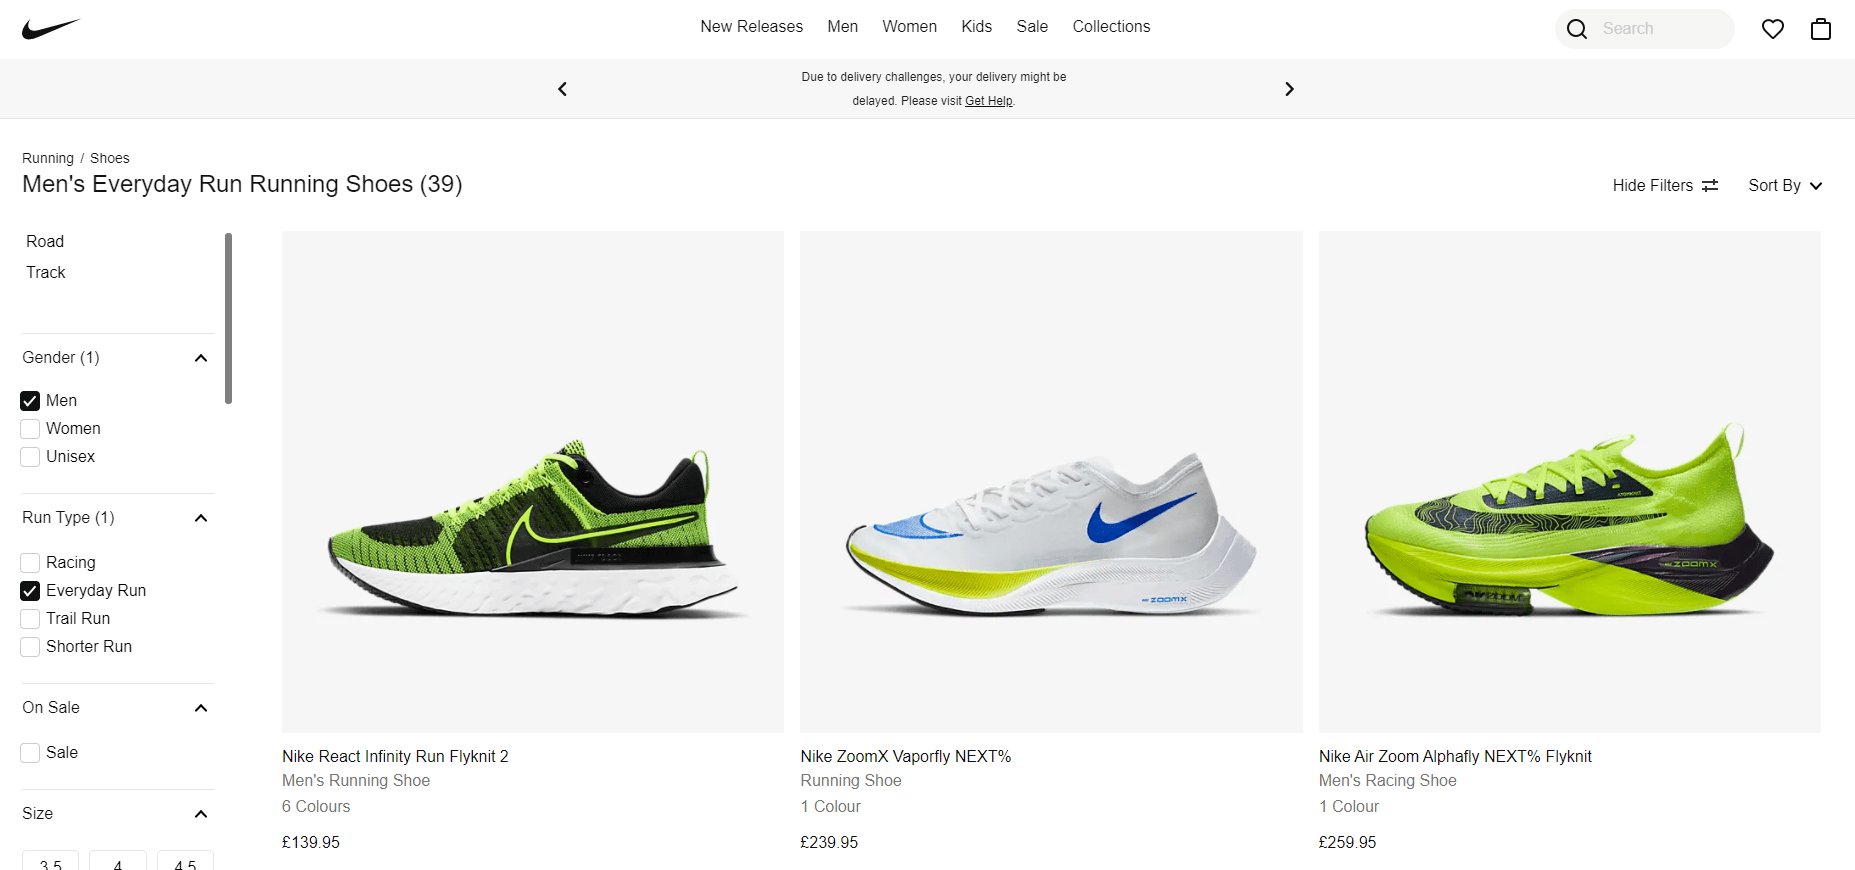Click the £259.95 price
Screen dimensions: 1855x870
coord(1347,842)
